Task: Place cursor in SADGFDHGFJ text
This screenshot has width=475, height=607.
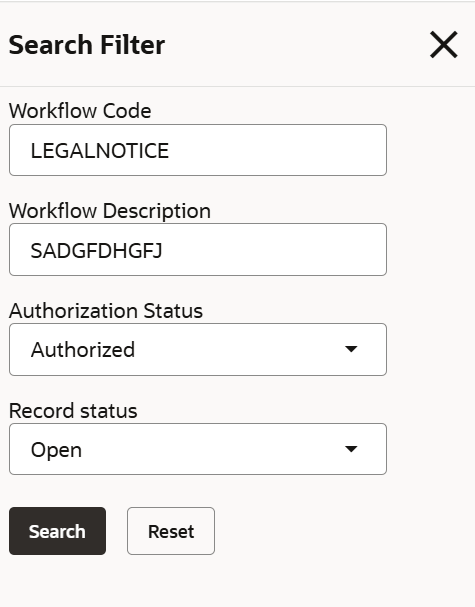Action: click(x=96, y=250)
